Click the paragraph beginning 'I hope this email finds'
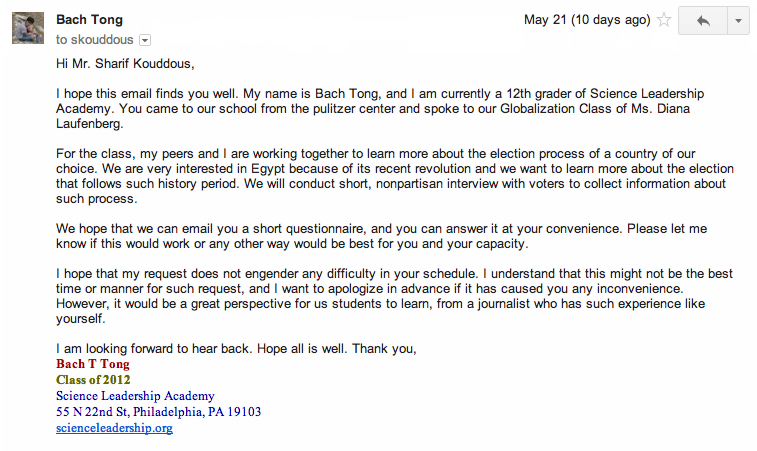This screenshot has width=757, height=451. (x=380, y=108)
